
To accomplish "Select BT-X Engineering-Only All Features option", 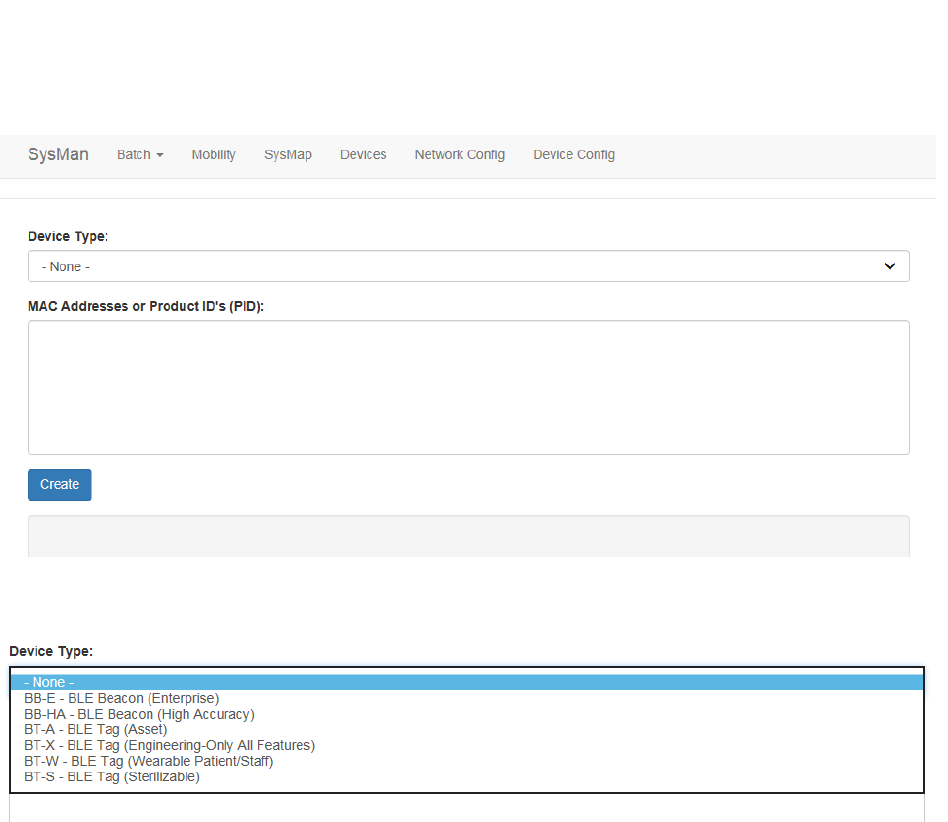I will [x=467, y=745].
